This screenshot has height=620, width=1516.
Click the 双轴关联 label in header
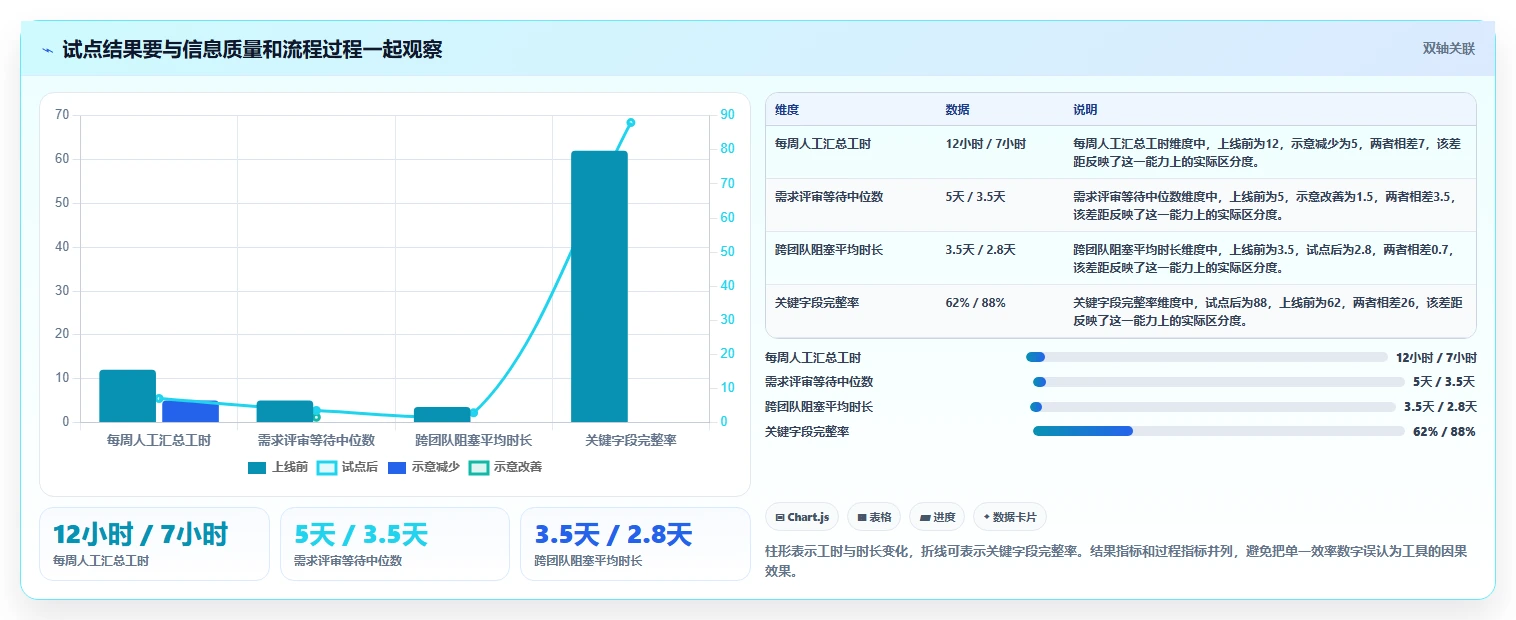1448,49
